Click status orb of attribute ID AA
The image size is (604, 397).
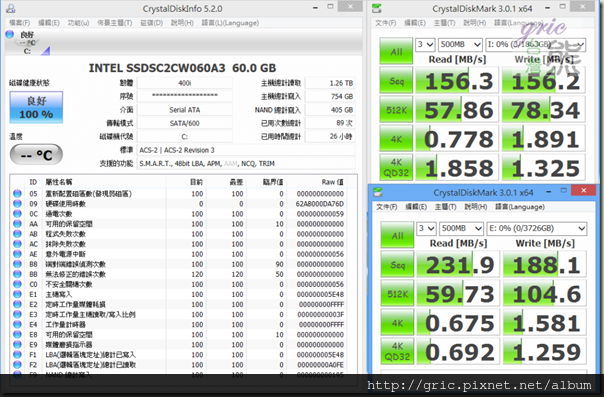click(x=17, y=224)
